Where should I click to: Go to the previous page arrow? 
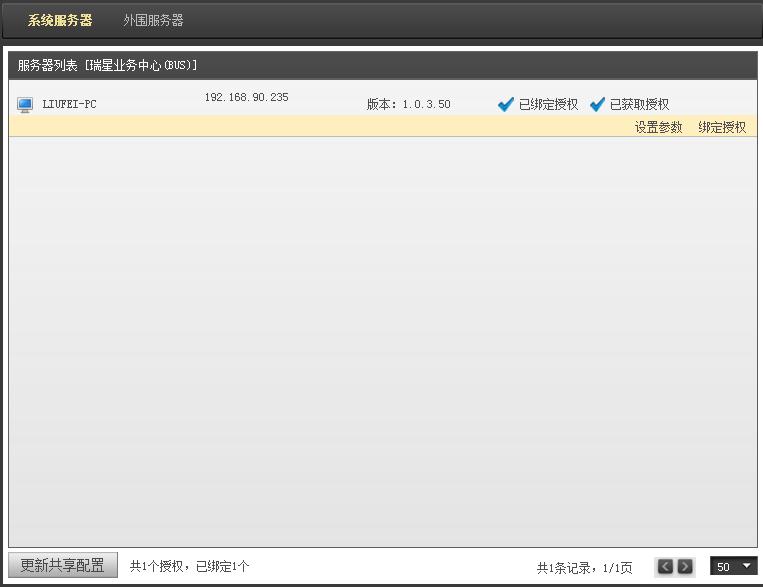[665, 567]
